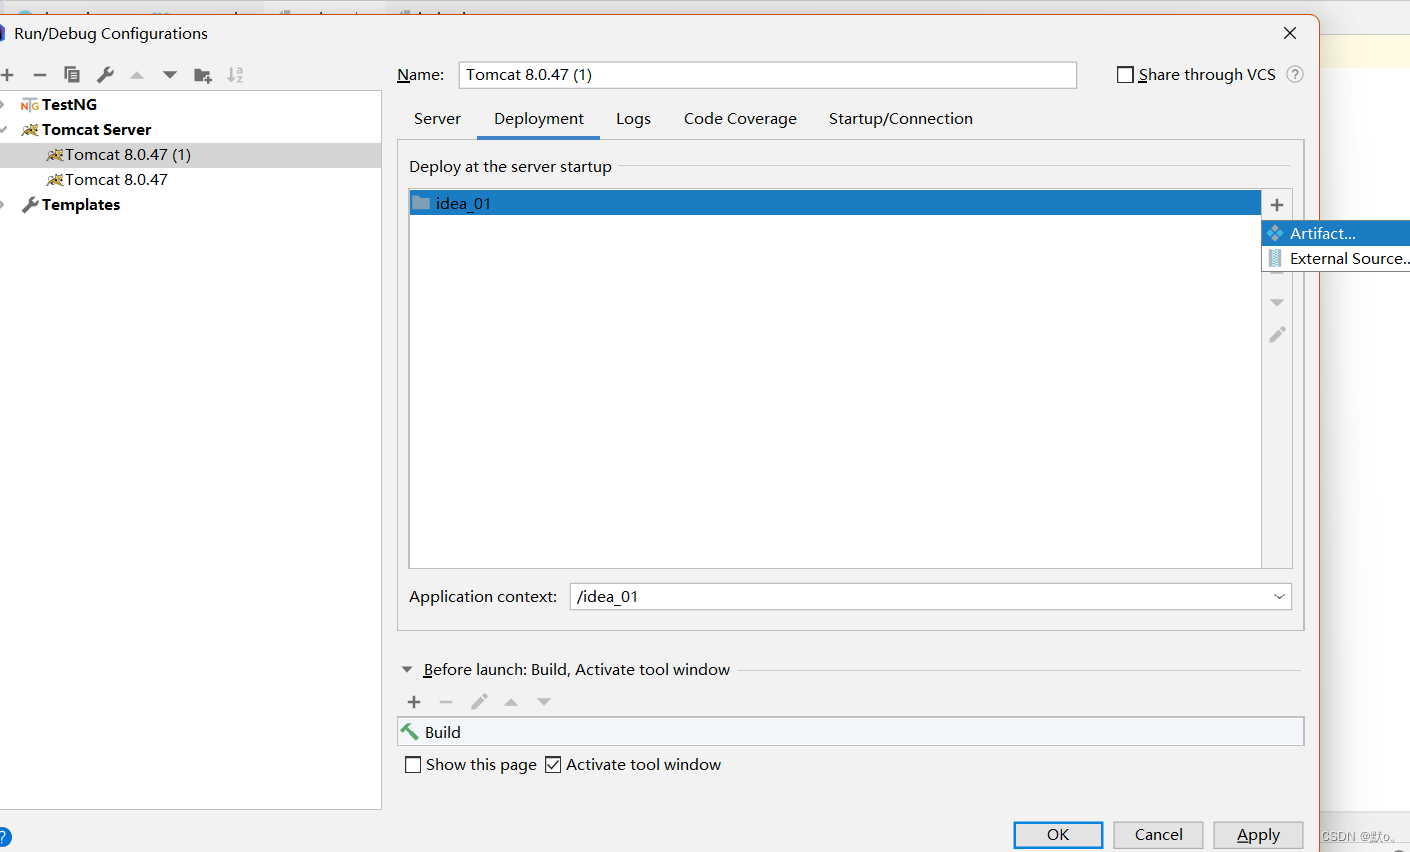1410x852 pixels.
Task: Open dialog help question mark icon
Action: click(4, 837)
